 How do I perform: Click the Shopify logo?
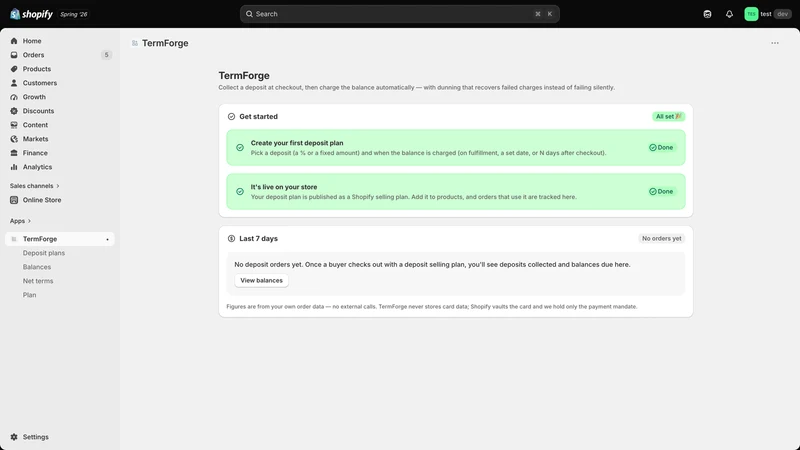(32, 14)
